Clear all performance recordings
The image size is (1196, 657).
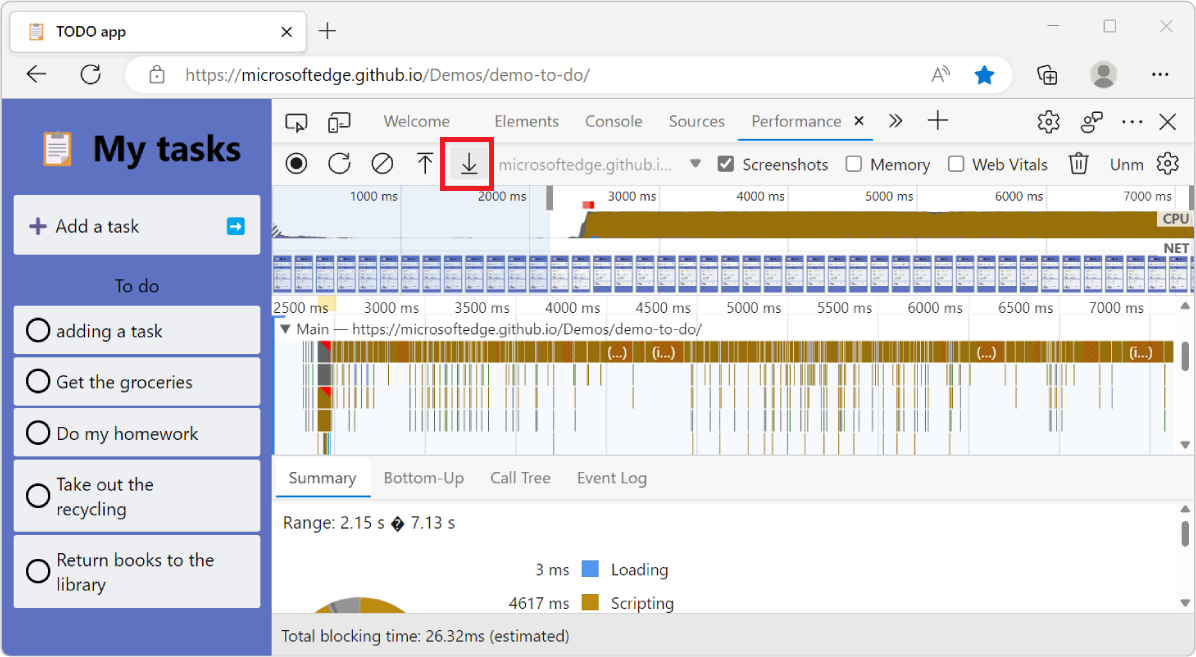[x=381, y=163]
